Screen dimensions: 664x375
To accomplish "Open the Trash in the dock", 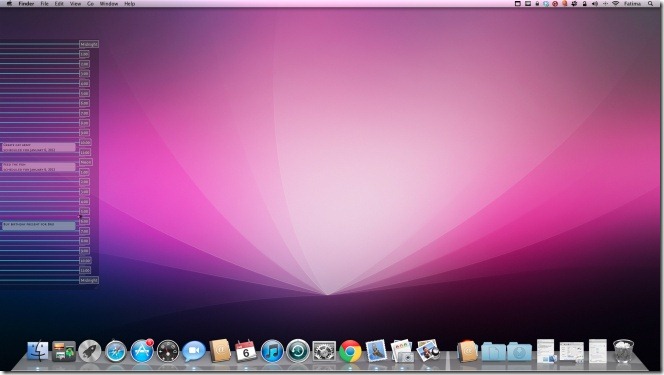I will [x=623, y=351].
